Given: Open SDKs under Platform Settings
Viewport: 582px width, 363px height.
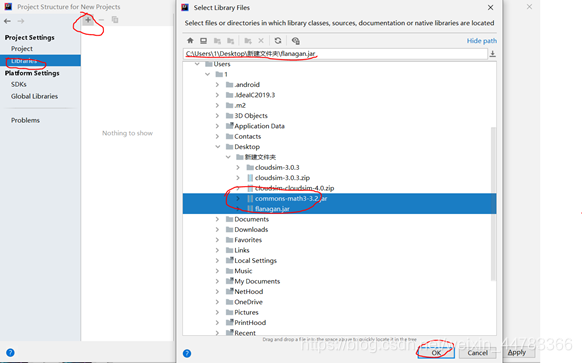Looking at the screenshot, I should [19, 84].
